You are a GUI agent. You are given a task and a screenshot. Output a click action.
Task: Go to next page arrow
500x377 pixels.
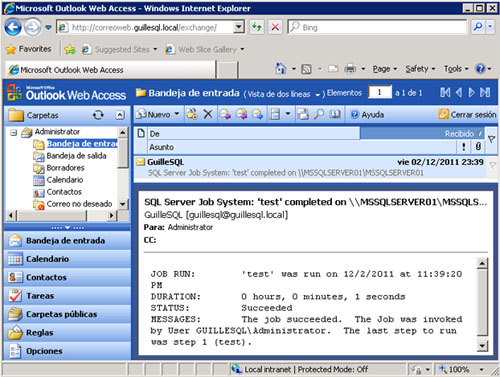point(471,92)
